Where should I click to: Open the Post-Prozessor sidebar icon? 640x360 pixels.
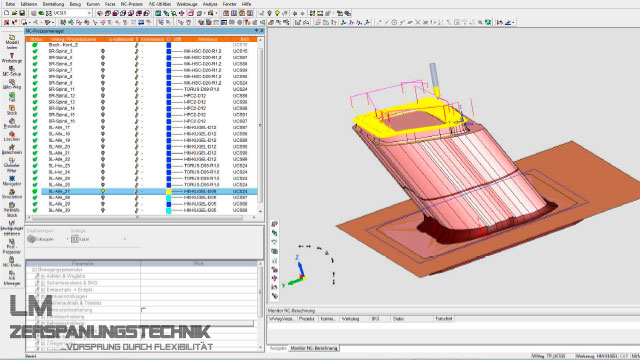click(12, 246)
